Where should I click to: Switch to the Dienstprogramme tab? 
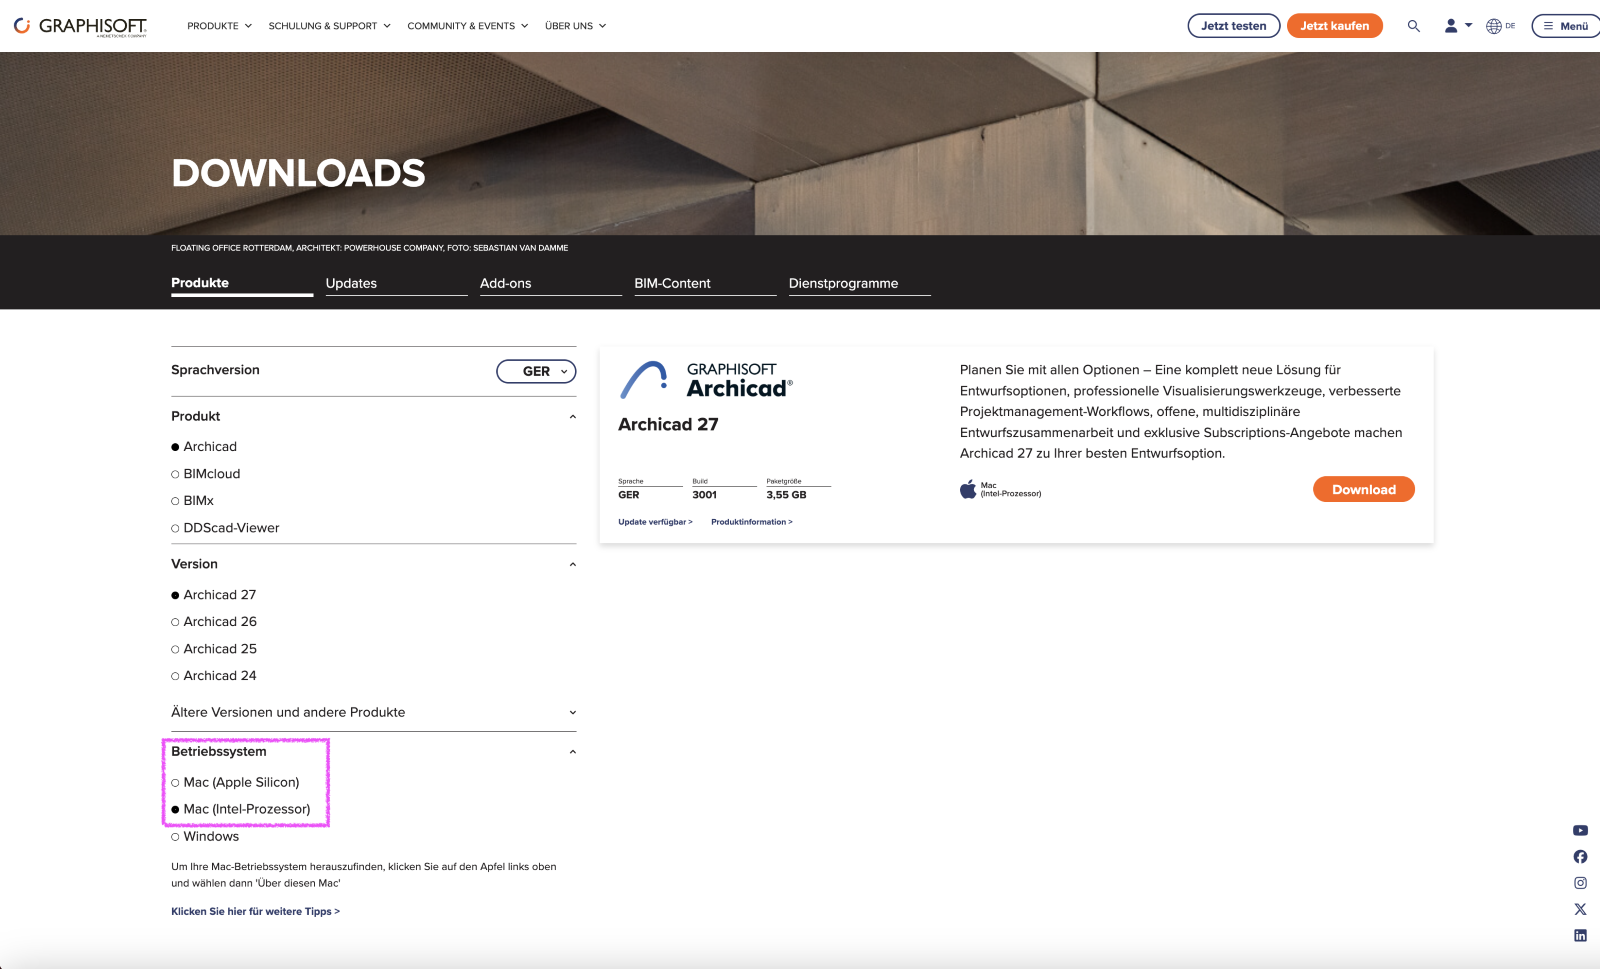click(x=859, y=284)
